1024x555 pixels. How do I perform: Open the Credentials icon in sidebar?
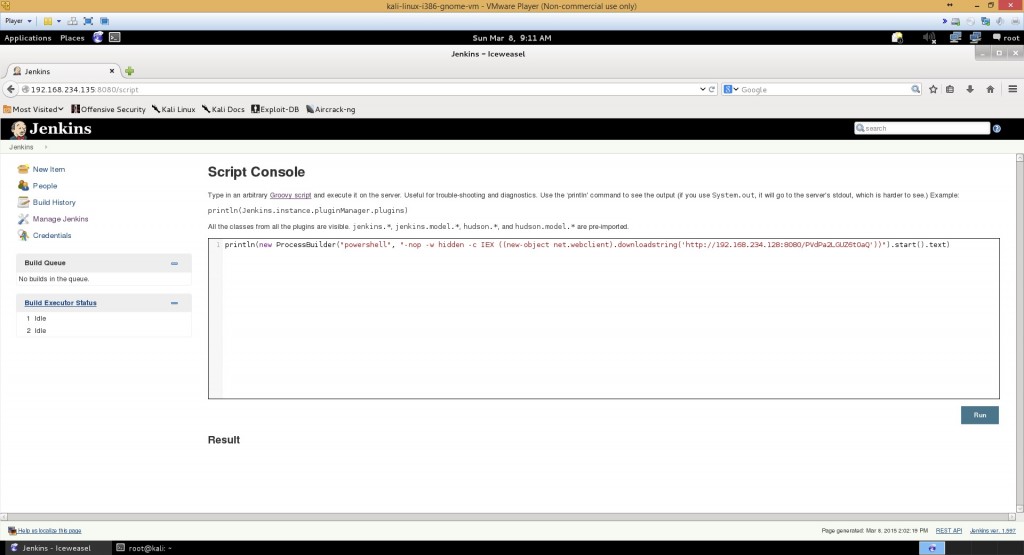(x=24, y=235)
